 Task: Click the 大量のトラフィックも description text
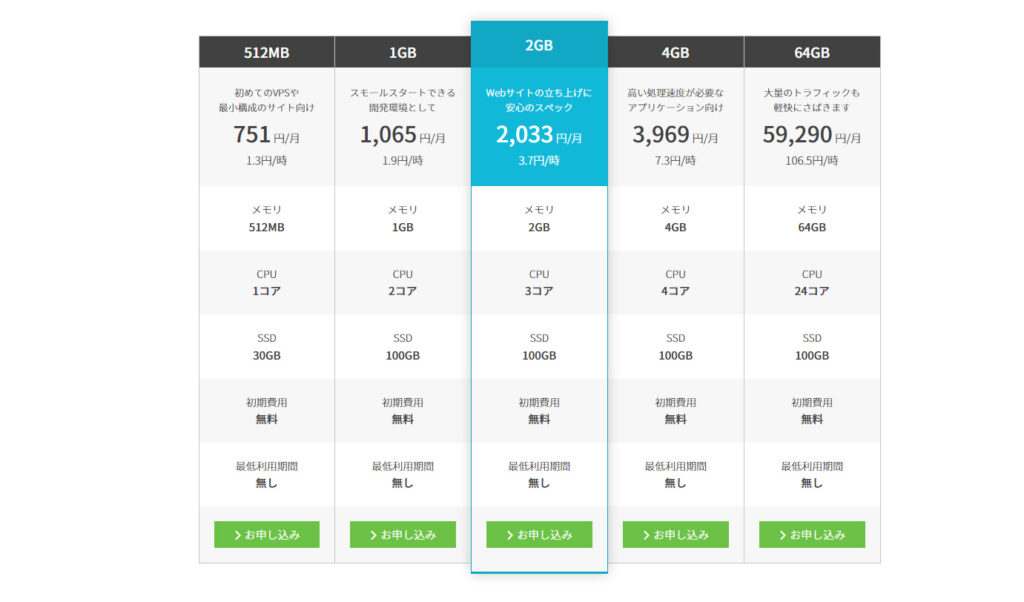tap(812, 93)
